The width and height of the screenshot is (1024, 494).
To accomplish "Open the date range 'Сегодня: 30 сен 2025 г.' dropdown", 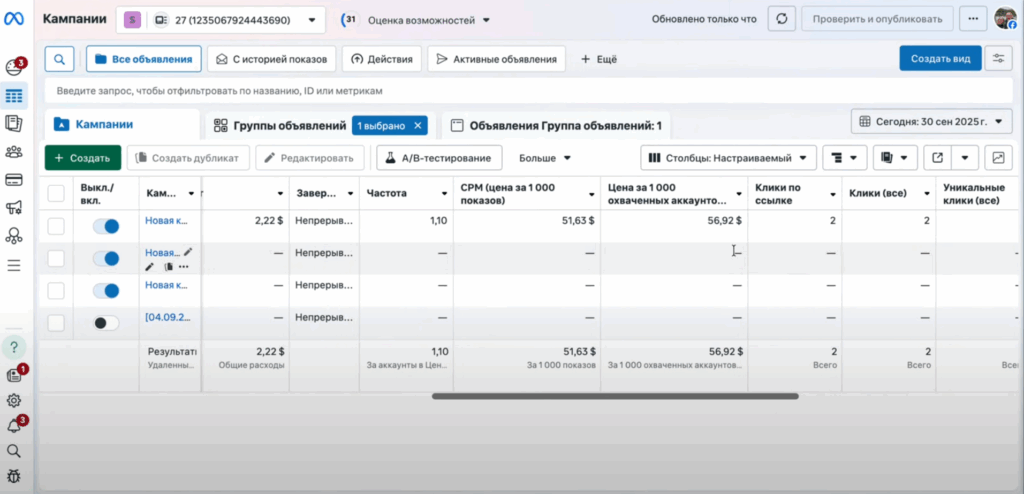I will click(x=932, y=122).
